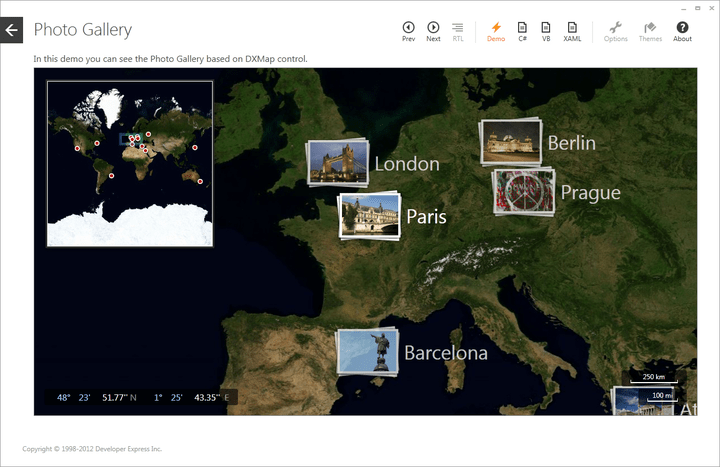
Task: Select the Paris photo thumbnail
Action: tap(369, 215)
